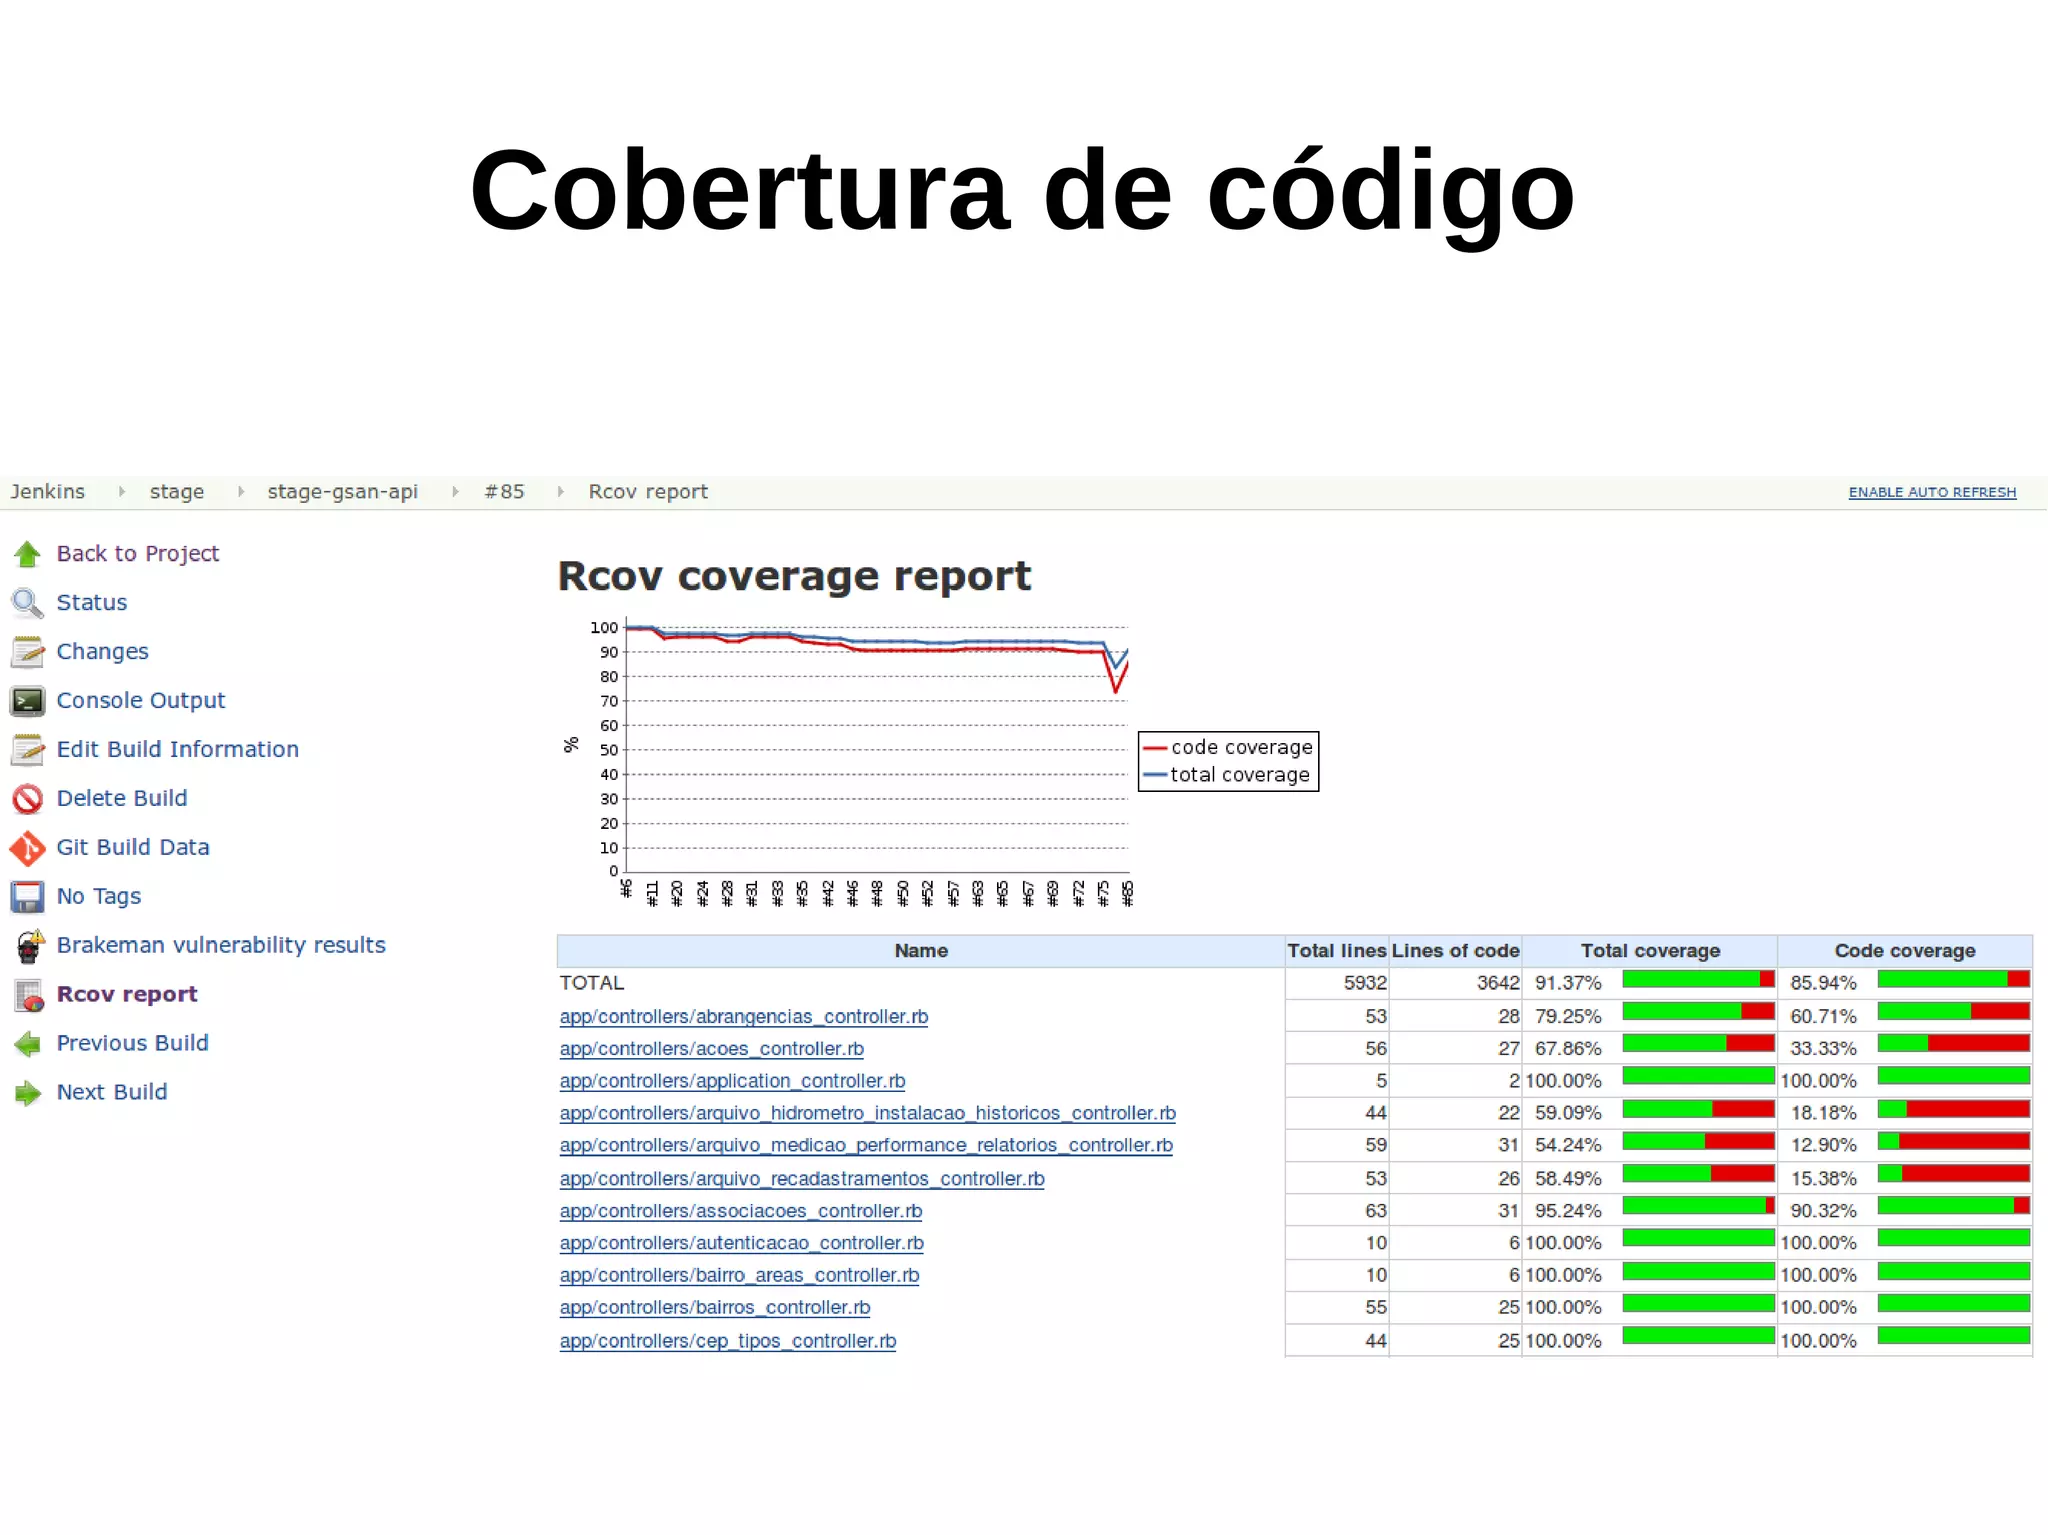Click the magnifier Status icon

tap(27, 603)
